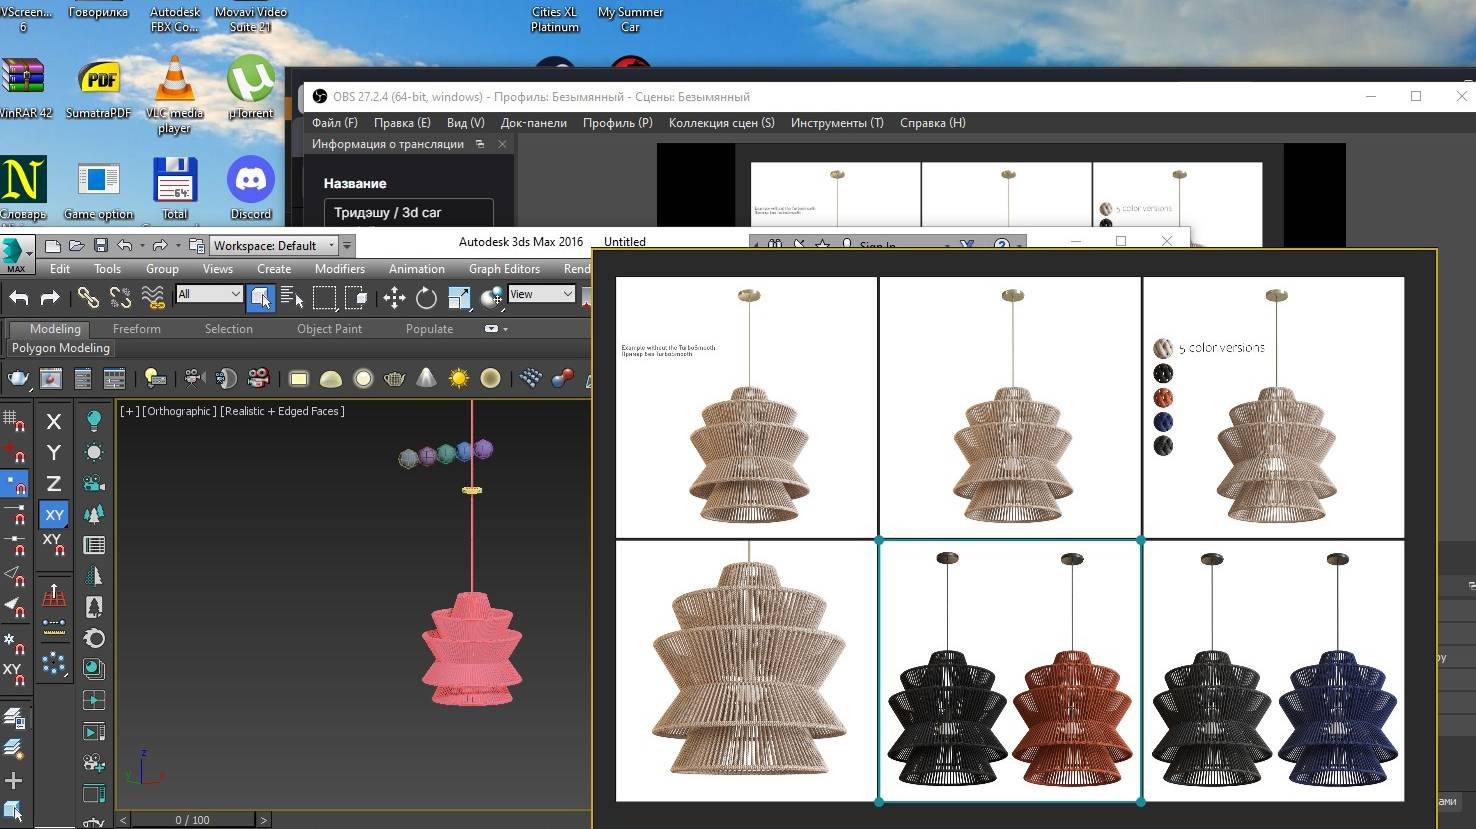This screenshot has height=829, width=1476.
Task: Click the teal camera icon in left toolbar
Action: (94, 483)
